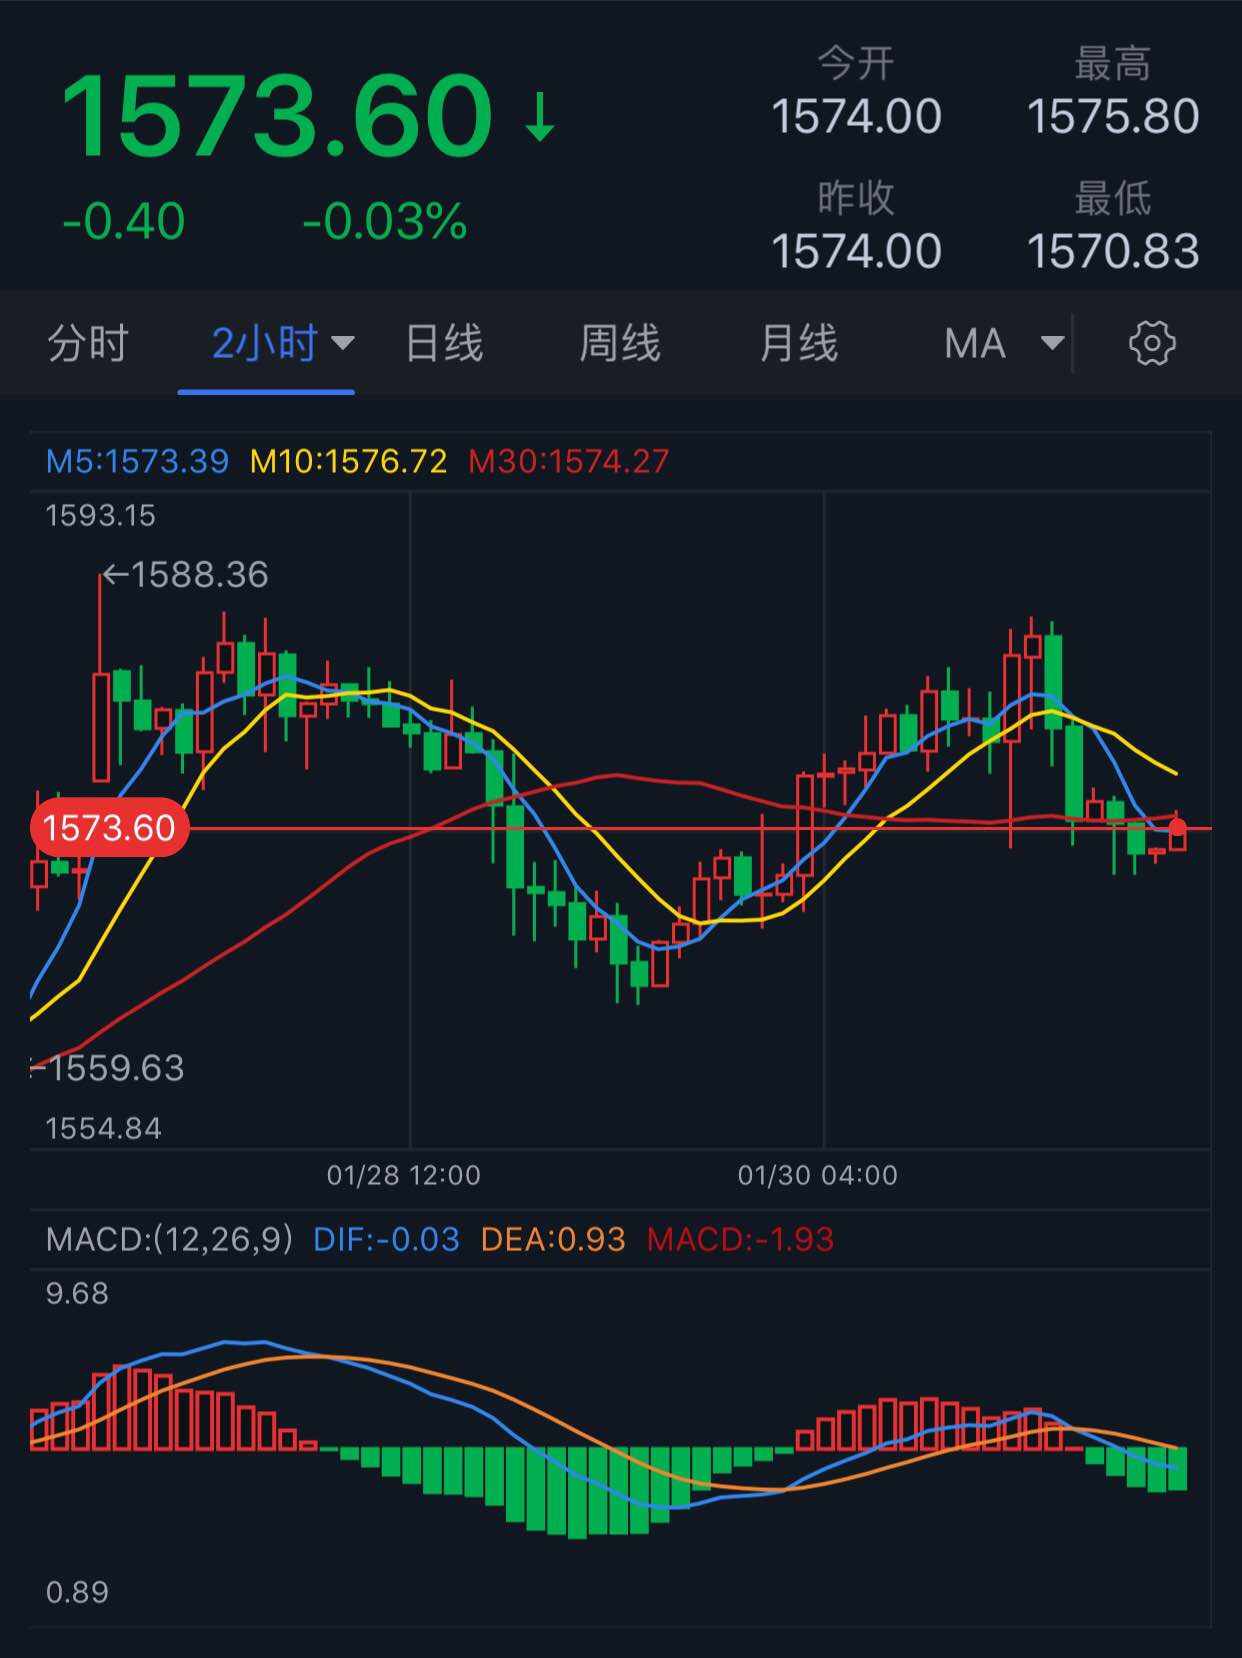Open the MA indicator selector
Viewport: 1242px width, 1658px height.
coord(975,344)
